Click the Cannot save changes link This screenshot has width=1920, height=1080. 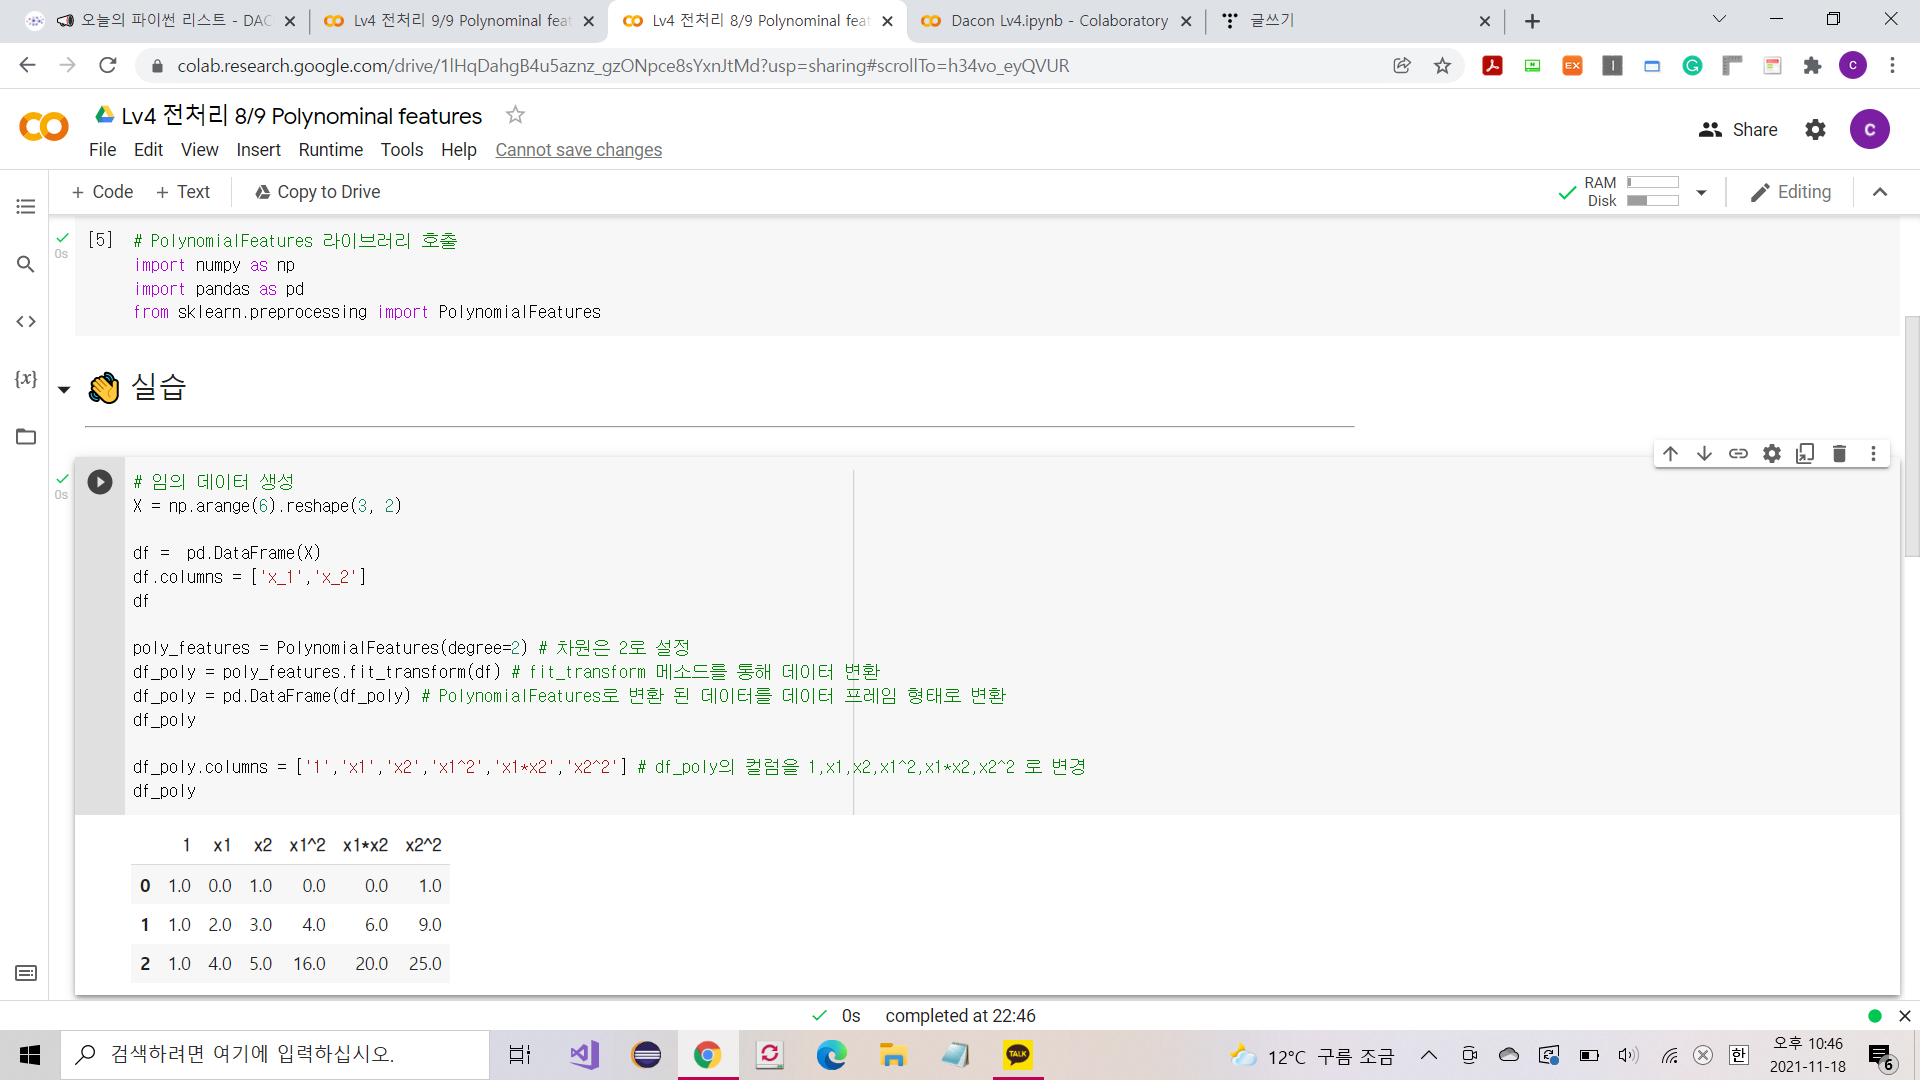578,150
